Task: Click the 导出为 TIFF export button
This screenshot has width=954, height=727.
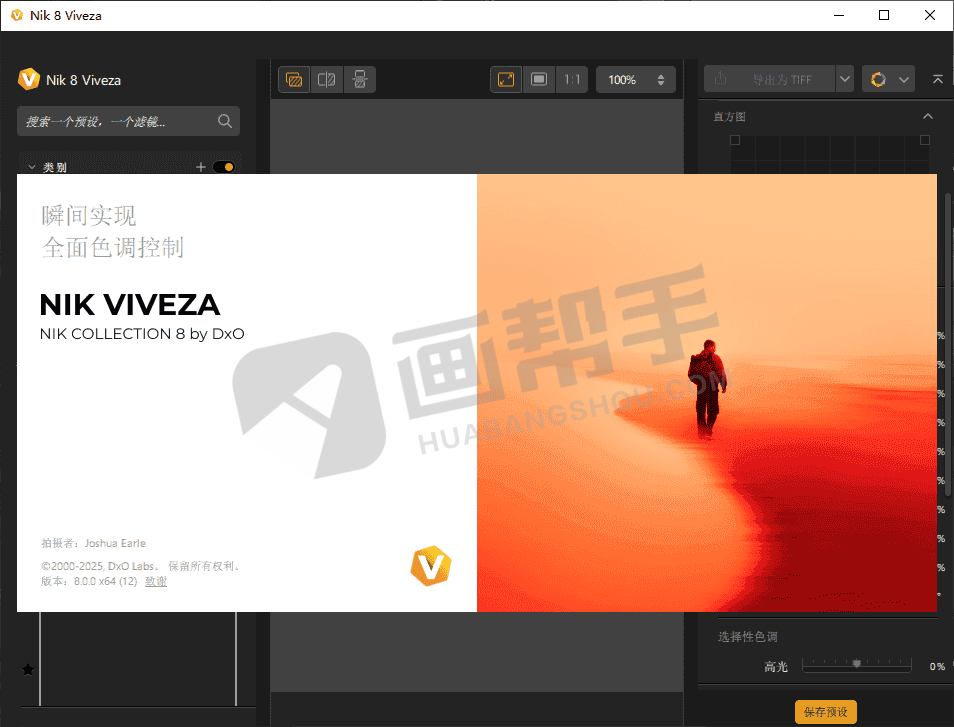Action: (x=770, y=80)
